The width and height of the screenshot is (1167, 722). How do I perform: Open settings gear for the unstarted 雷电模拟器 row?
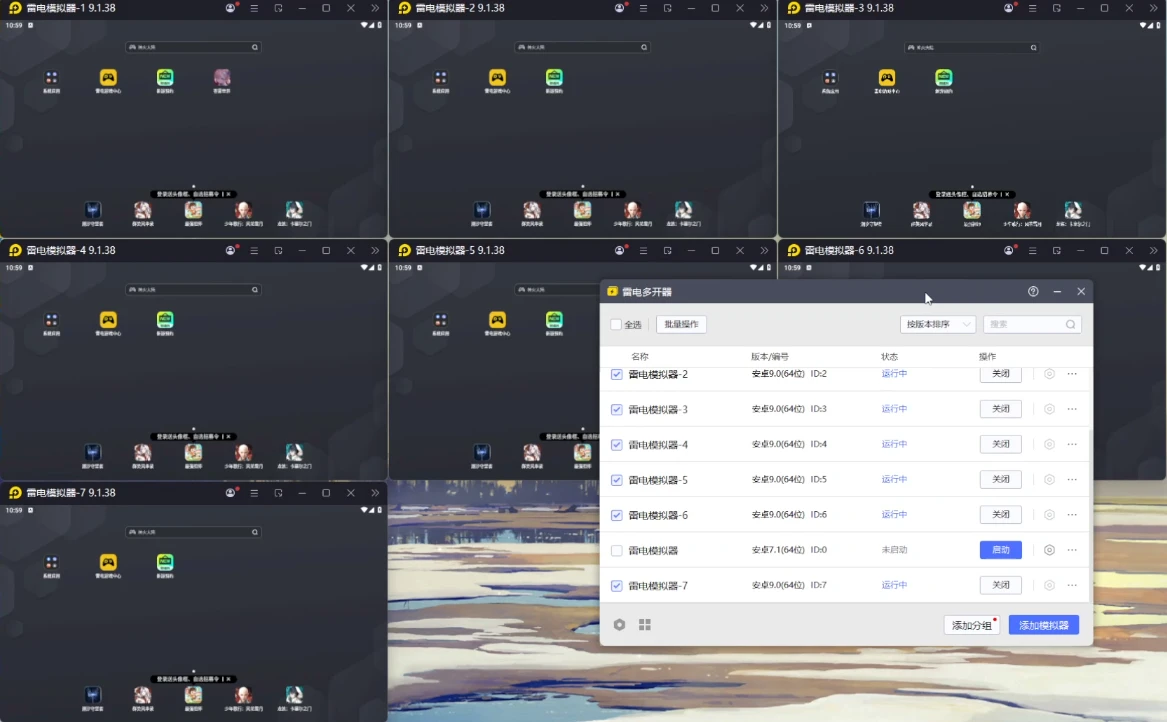pos(1049,550)
